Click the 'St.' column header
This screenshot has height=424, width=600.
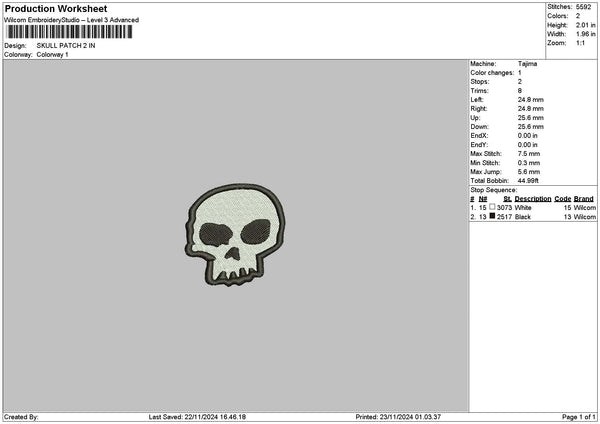click(x=507, y=199)
